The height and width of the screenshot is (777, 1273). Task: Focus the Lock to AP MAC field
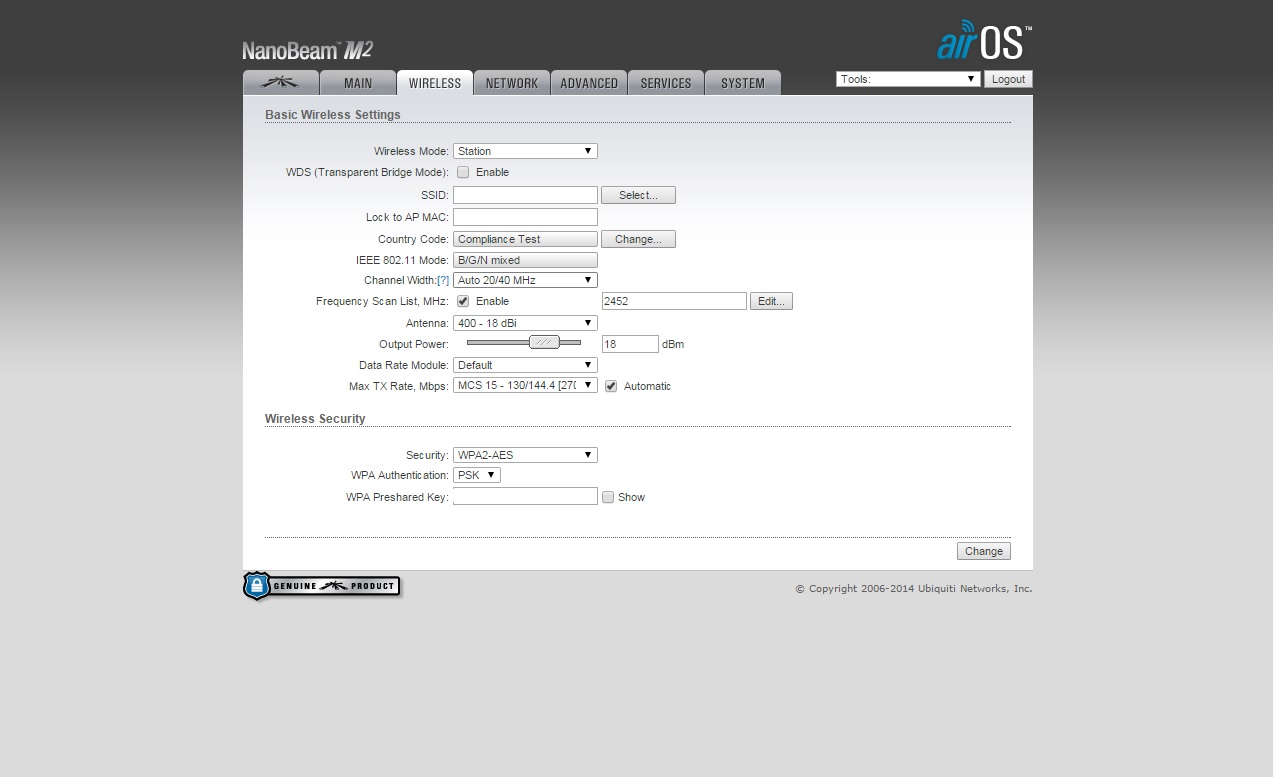click(525, 217)
